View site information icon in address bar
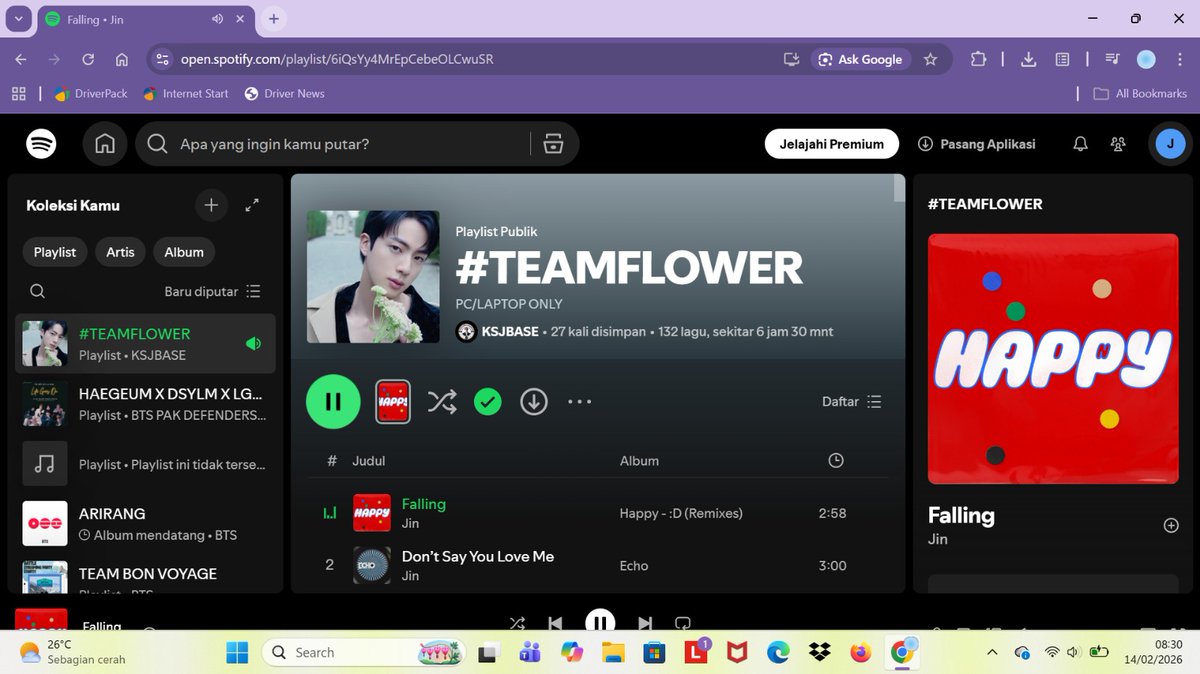The width and height of the screenshot is (1200, 674). point(162,59)
